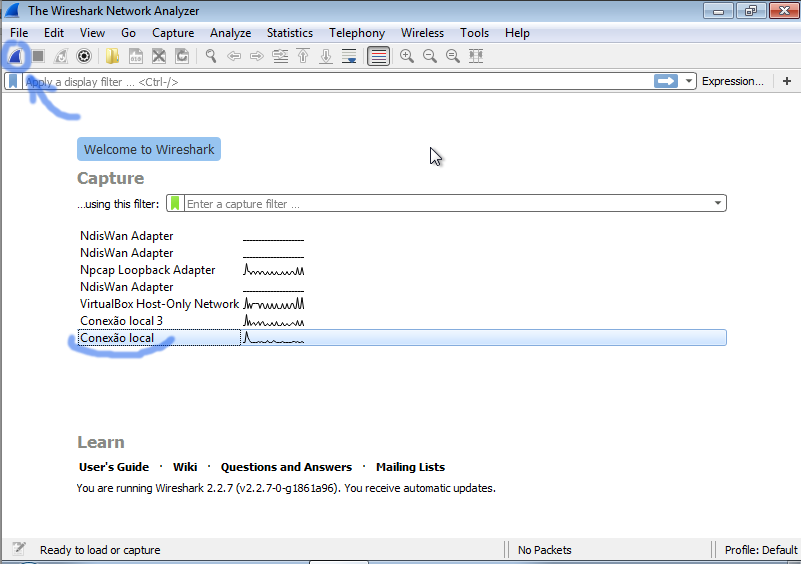
Task: Close this capture file icon
Action: 159,56
